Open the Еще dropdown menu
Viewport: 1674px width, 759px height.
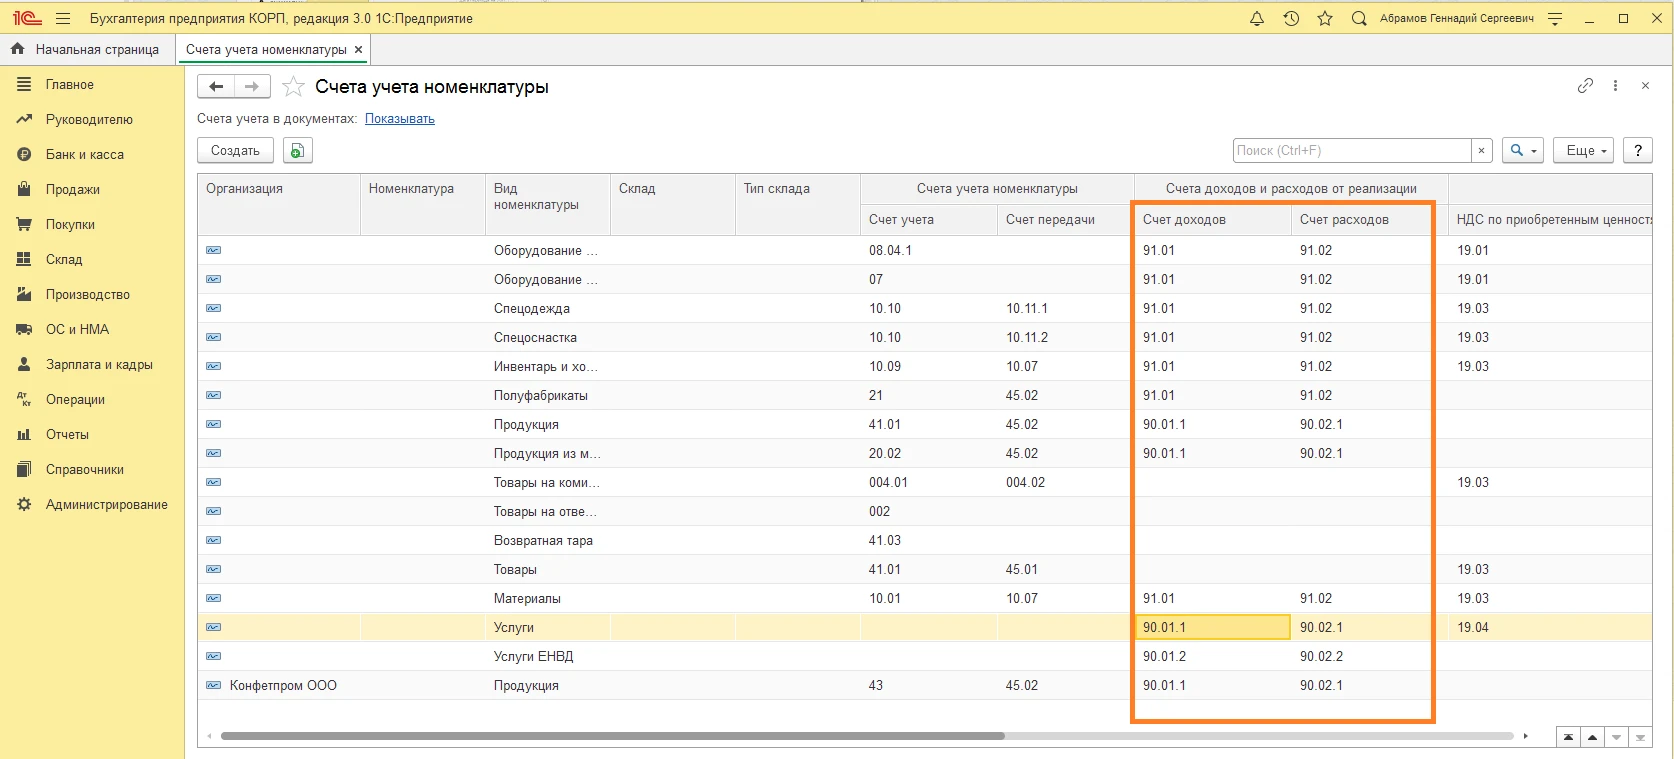pos(1585,151)
